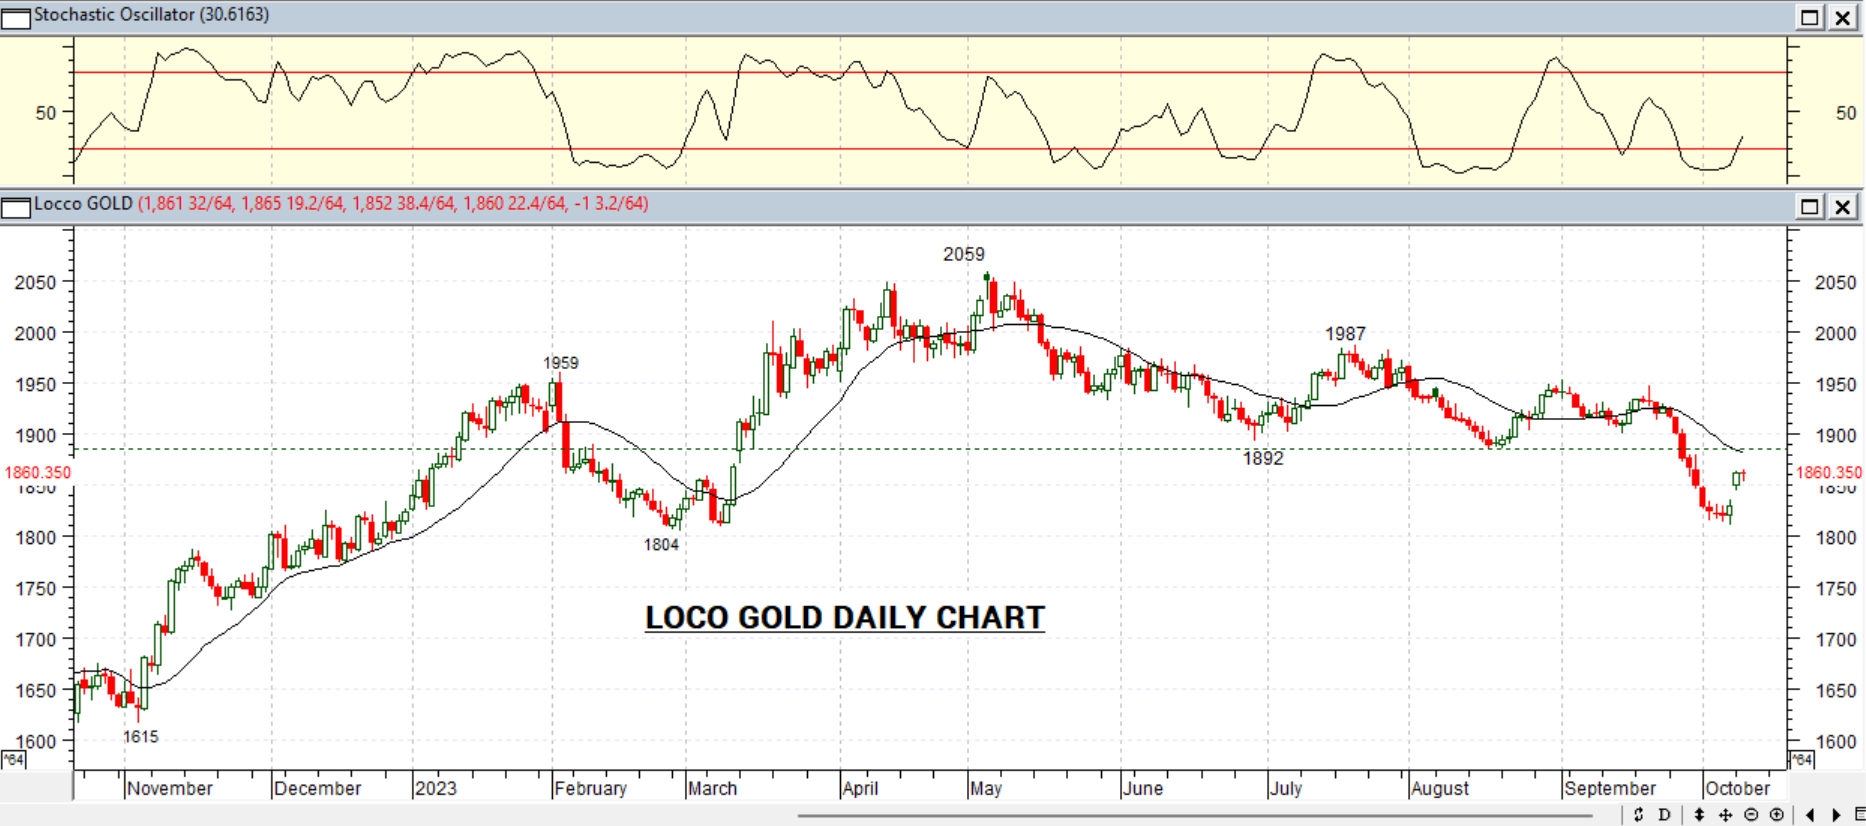Zoom out with the minus circle icon
This screenshot has width=1866, height=826.
click(x=1751, y=815)
